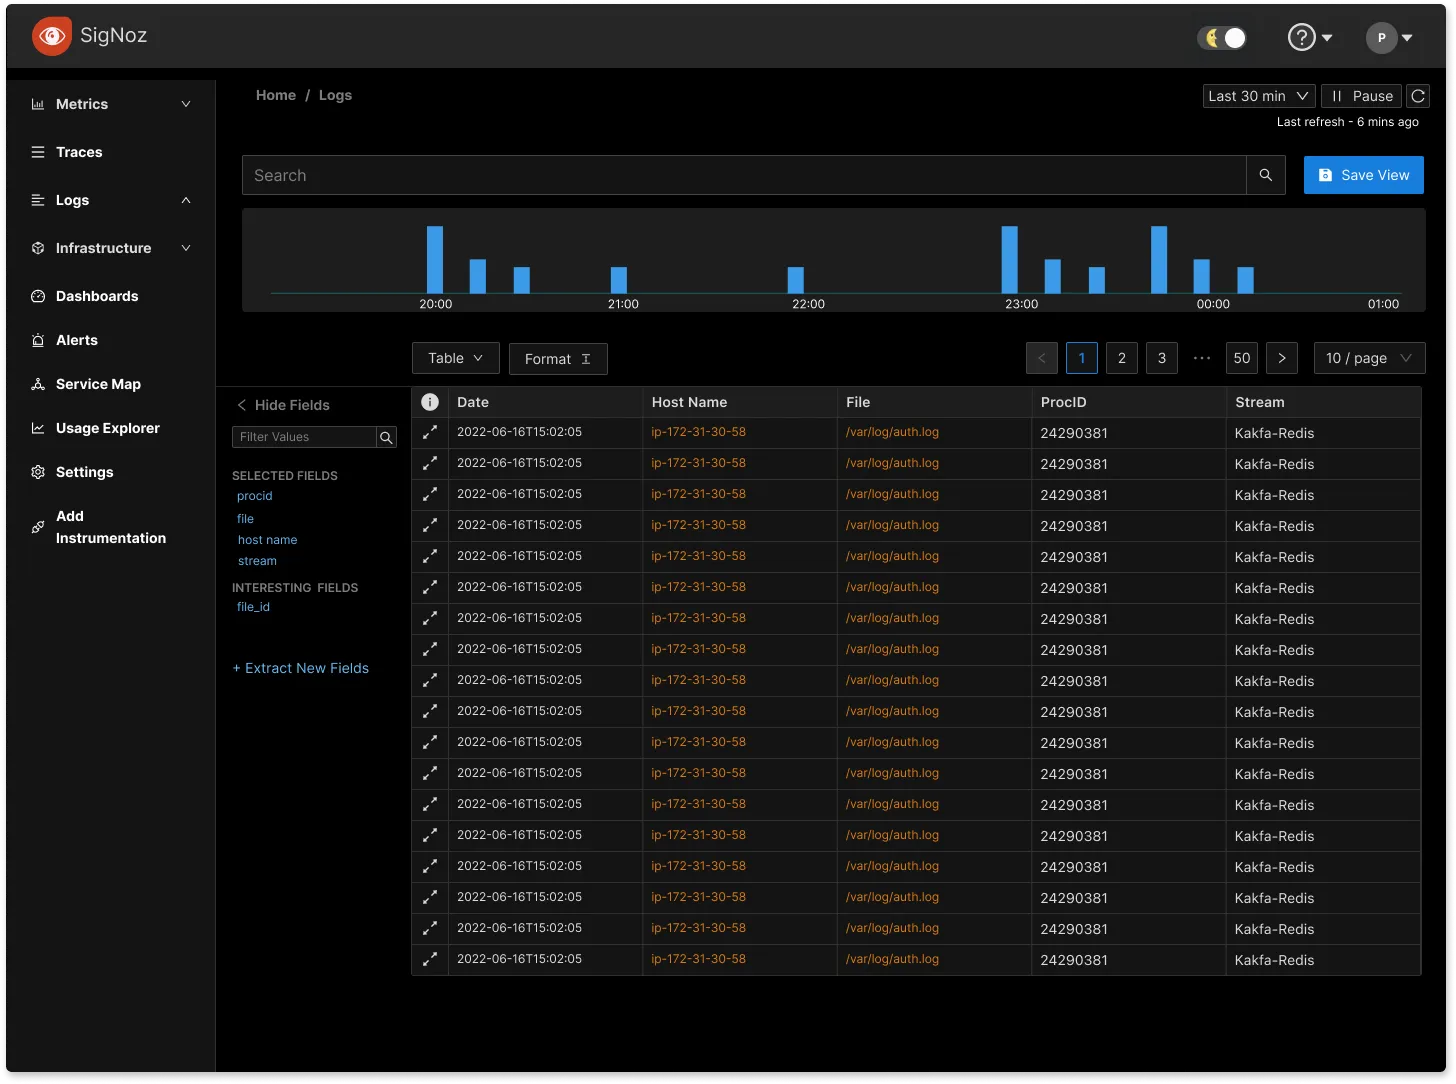The width and height of the screenshot is (1456, 1084).
Task: Open the help question mark icon
Action: [1300, 38]
